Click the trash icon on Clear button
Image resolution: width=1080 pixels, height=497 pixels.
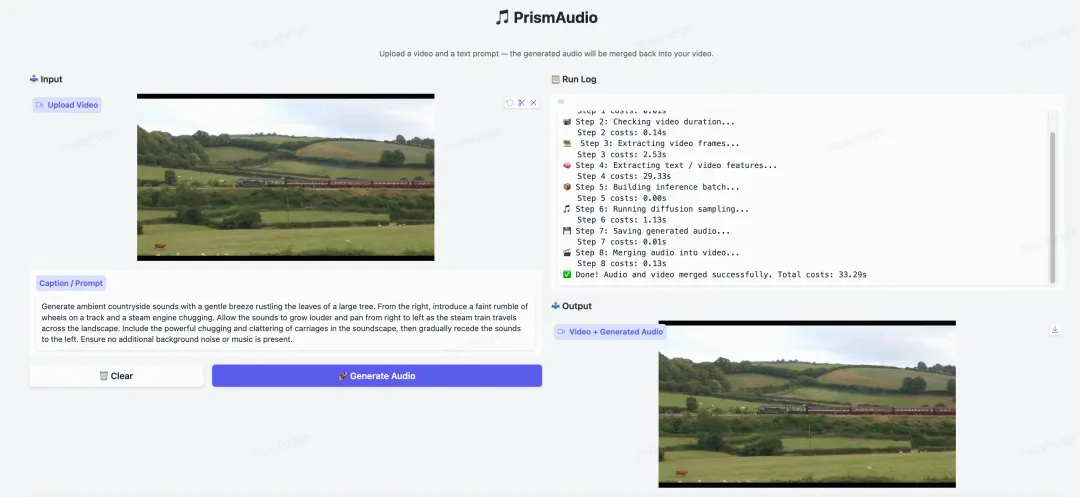[x=104, y=376]
